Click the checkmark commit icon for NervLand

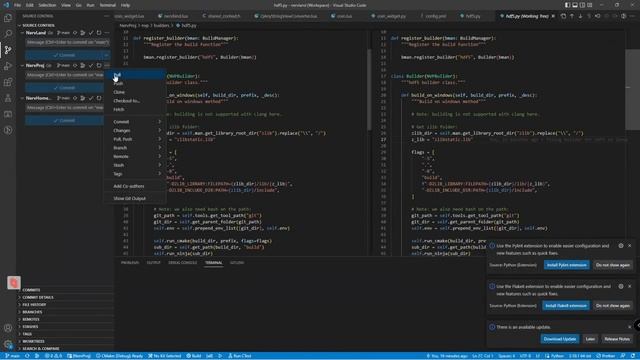tap(91, 33)
